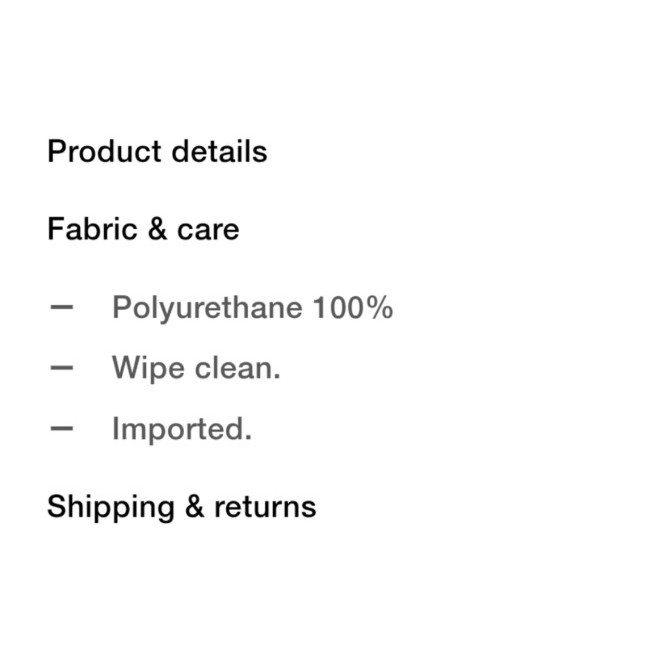
Task: Click the word Wipe in the care instructions
Action: coord(148,369)
